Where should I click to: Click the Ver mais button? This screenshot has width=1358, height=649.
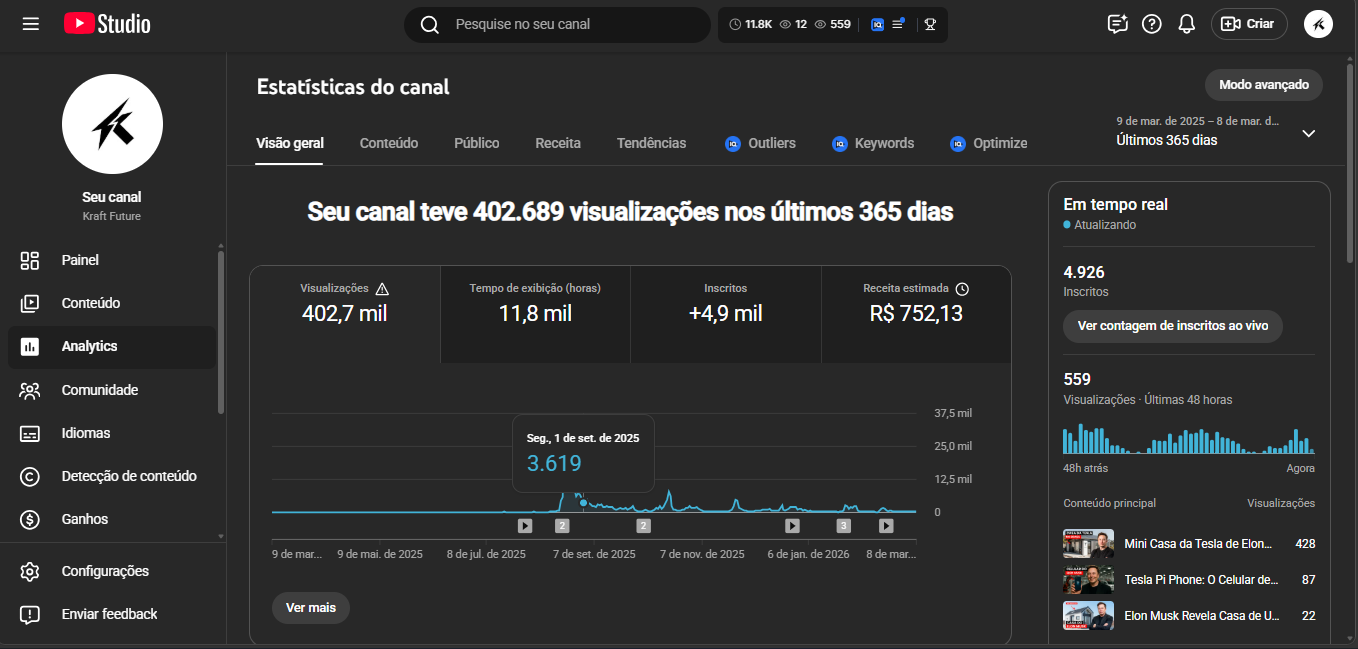pos(311,607)
